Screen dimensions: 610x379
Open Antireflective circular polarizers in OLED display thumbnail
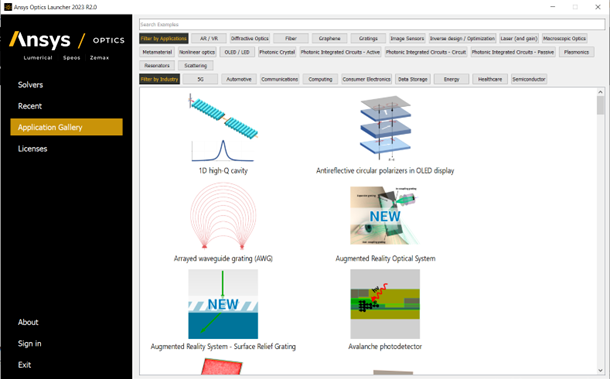tap(385, 128)
